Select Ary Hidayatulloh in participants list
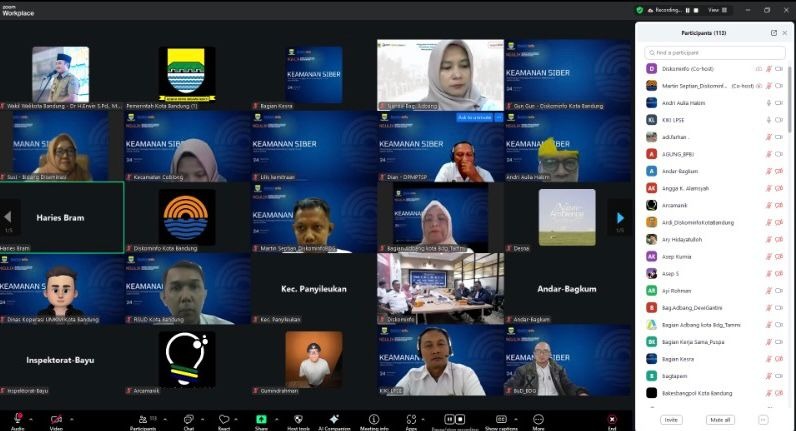Image resolution: width=796 pixels, height=431 pixels. click(715, 240)
